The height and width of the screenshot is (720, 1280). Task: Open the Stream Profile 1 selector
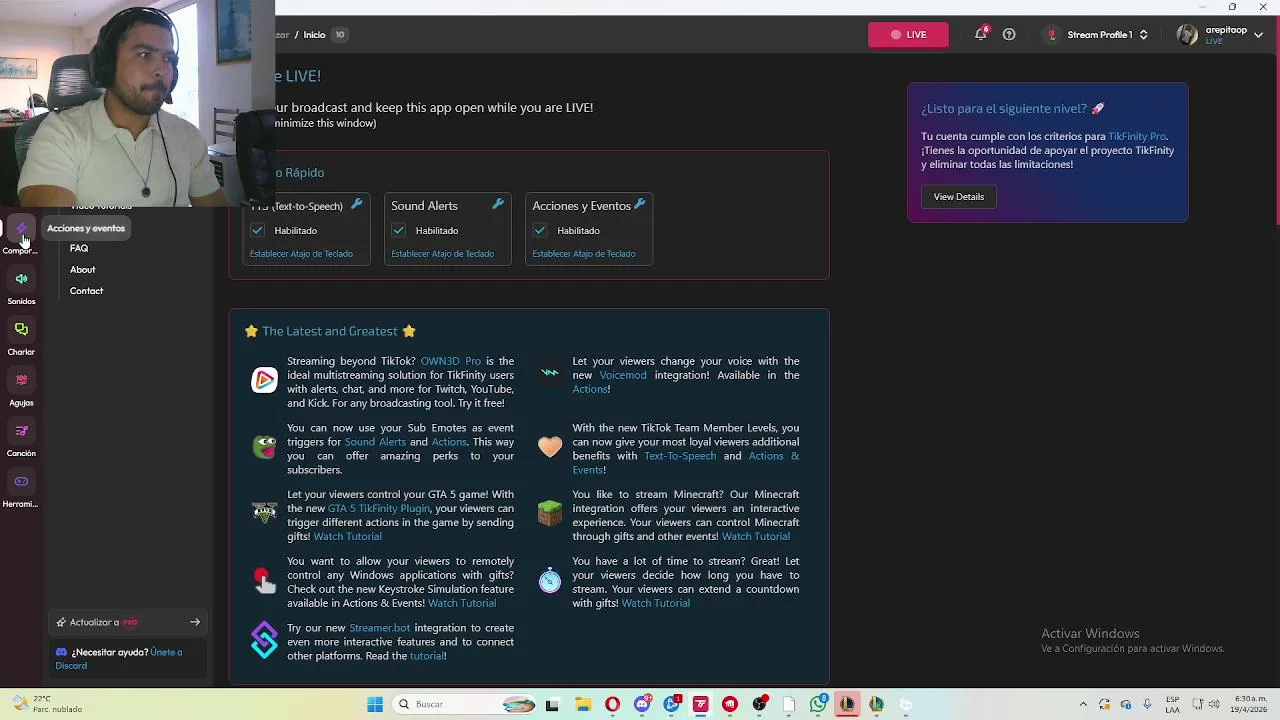click(1097, 34)
